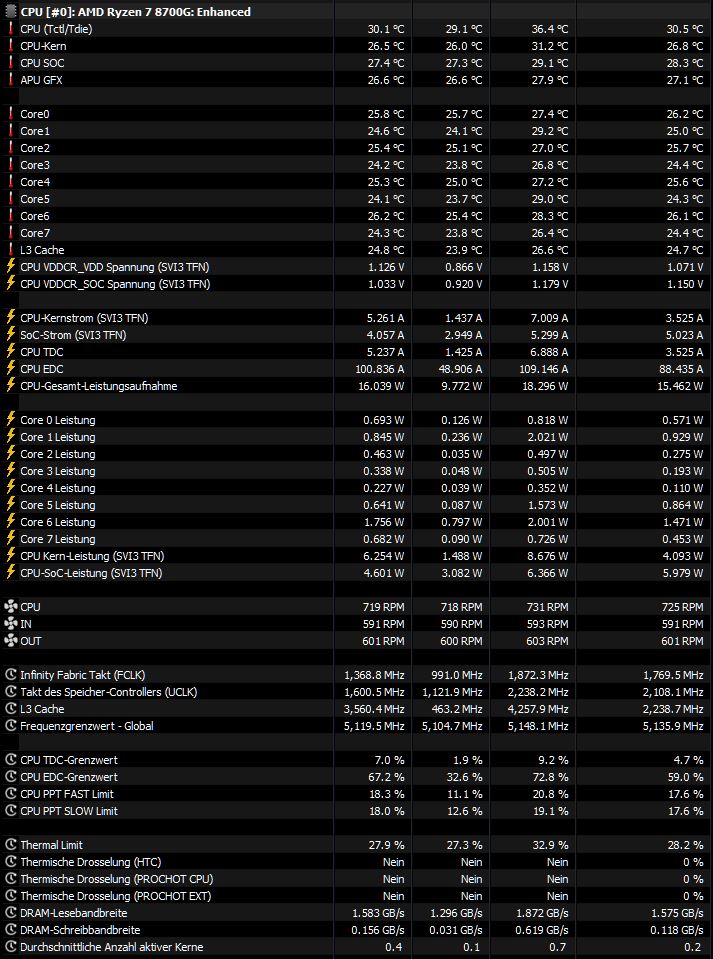Screen dimensions: 713x959
Task: Select Takt des Speicher-Controllers (UCLK) row
Action: [x=356, y=692]
